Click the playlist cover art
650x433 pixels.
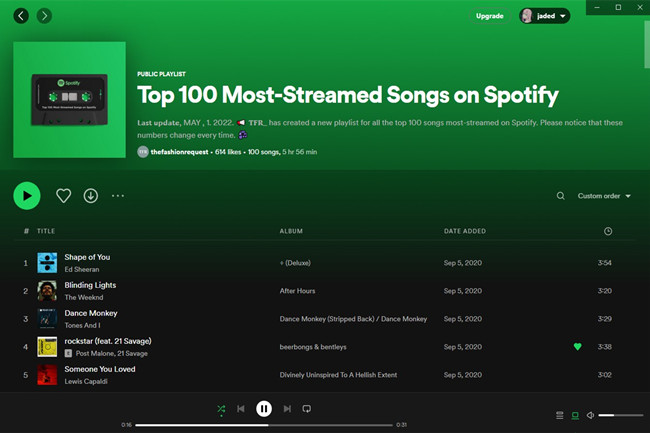(70, 99)
